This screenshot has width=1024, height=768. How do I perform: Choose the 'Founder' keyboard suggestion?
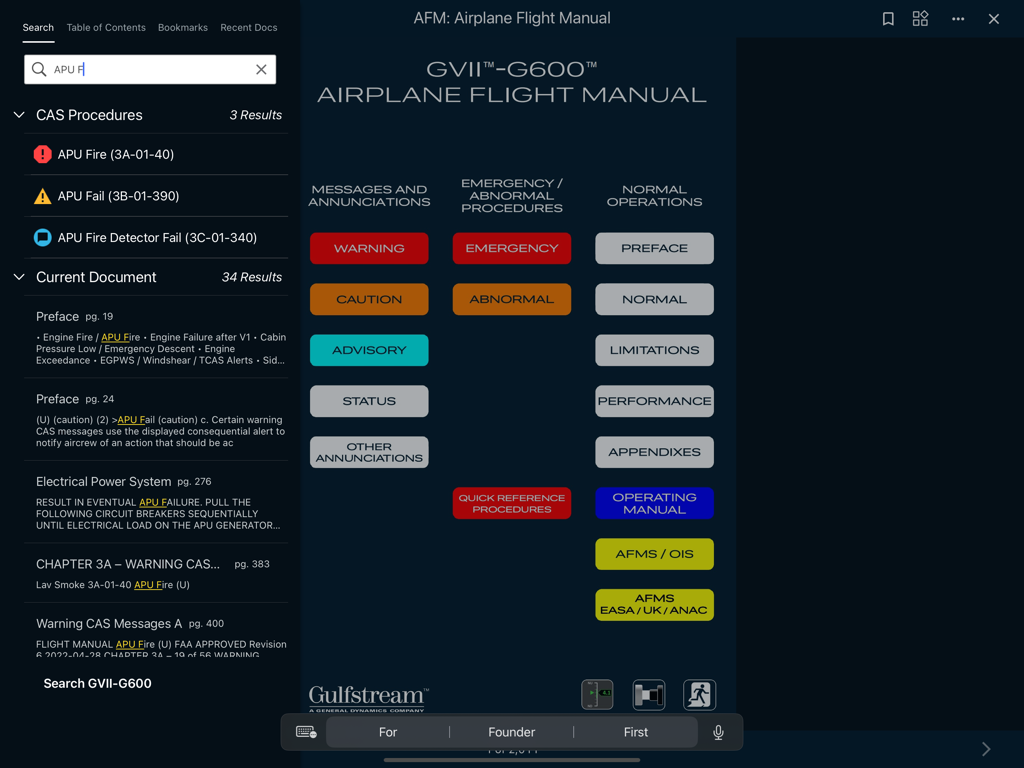(x=512, y=732)
